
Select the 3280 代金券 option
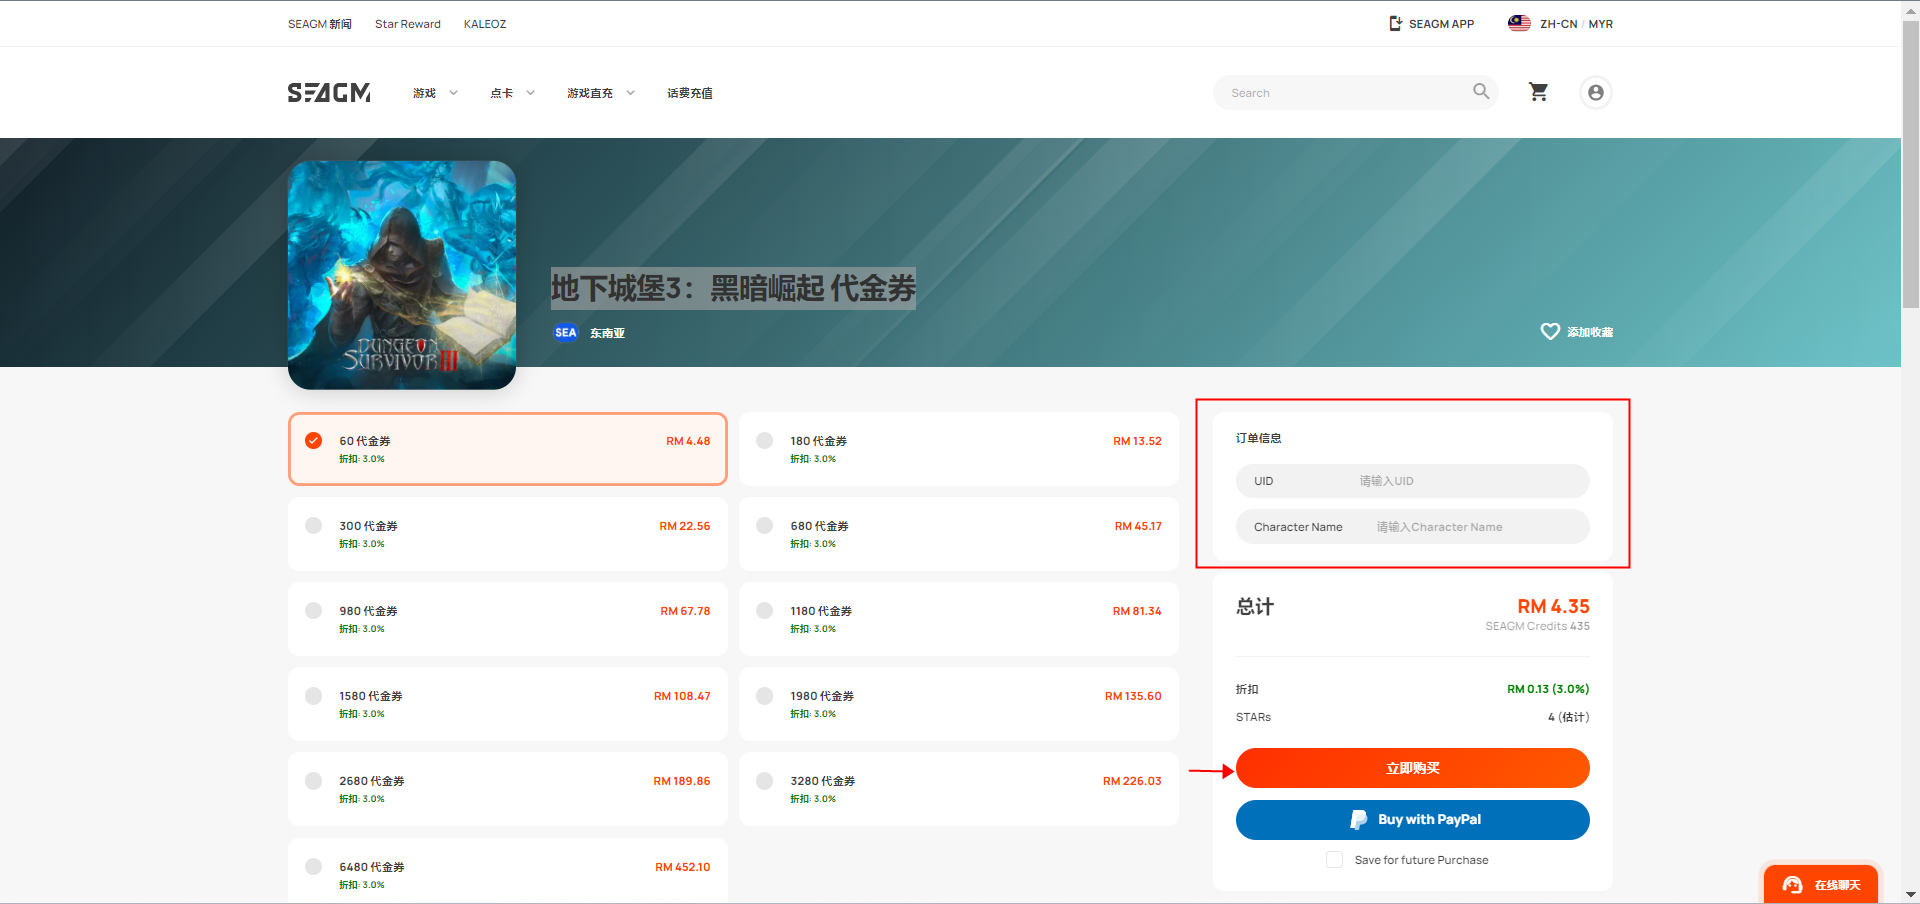(x=959, y=789)
